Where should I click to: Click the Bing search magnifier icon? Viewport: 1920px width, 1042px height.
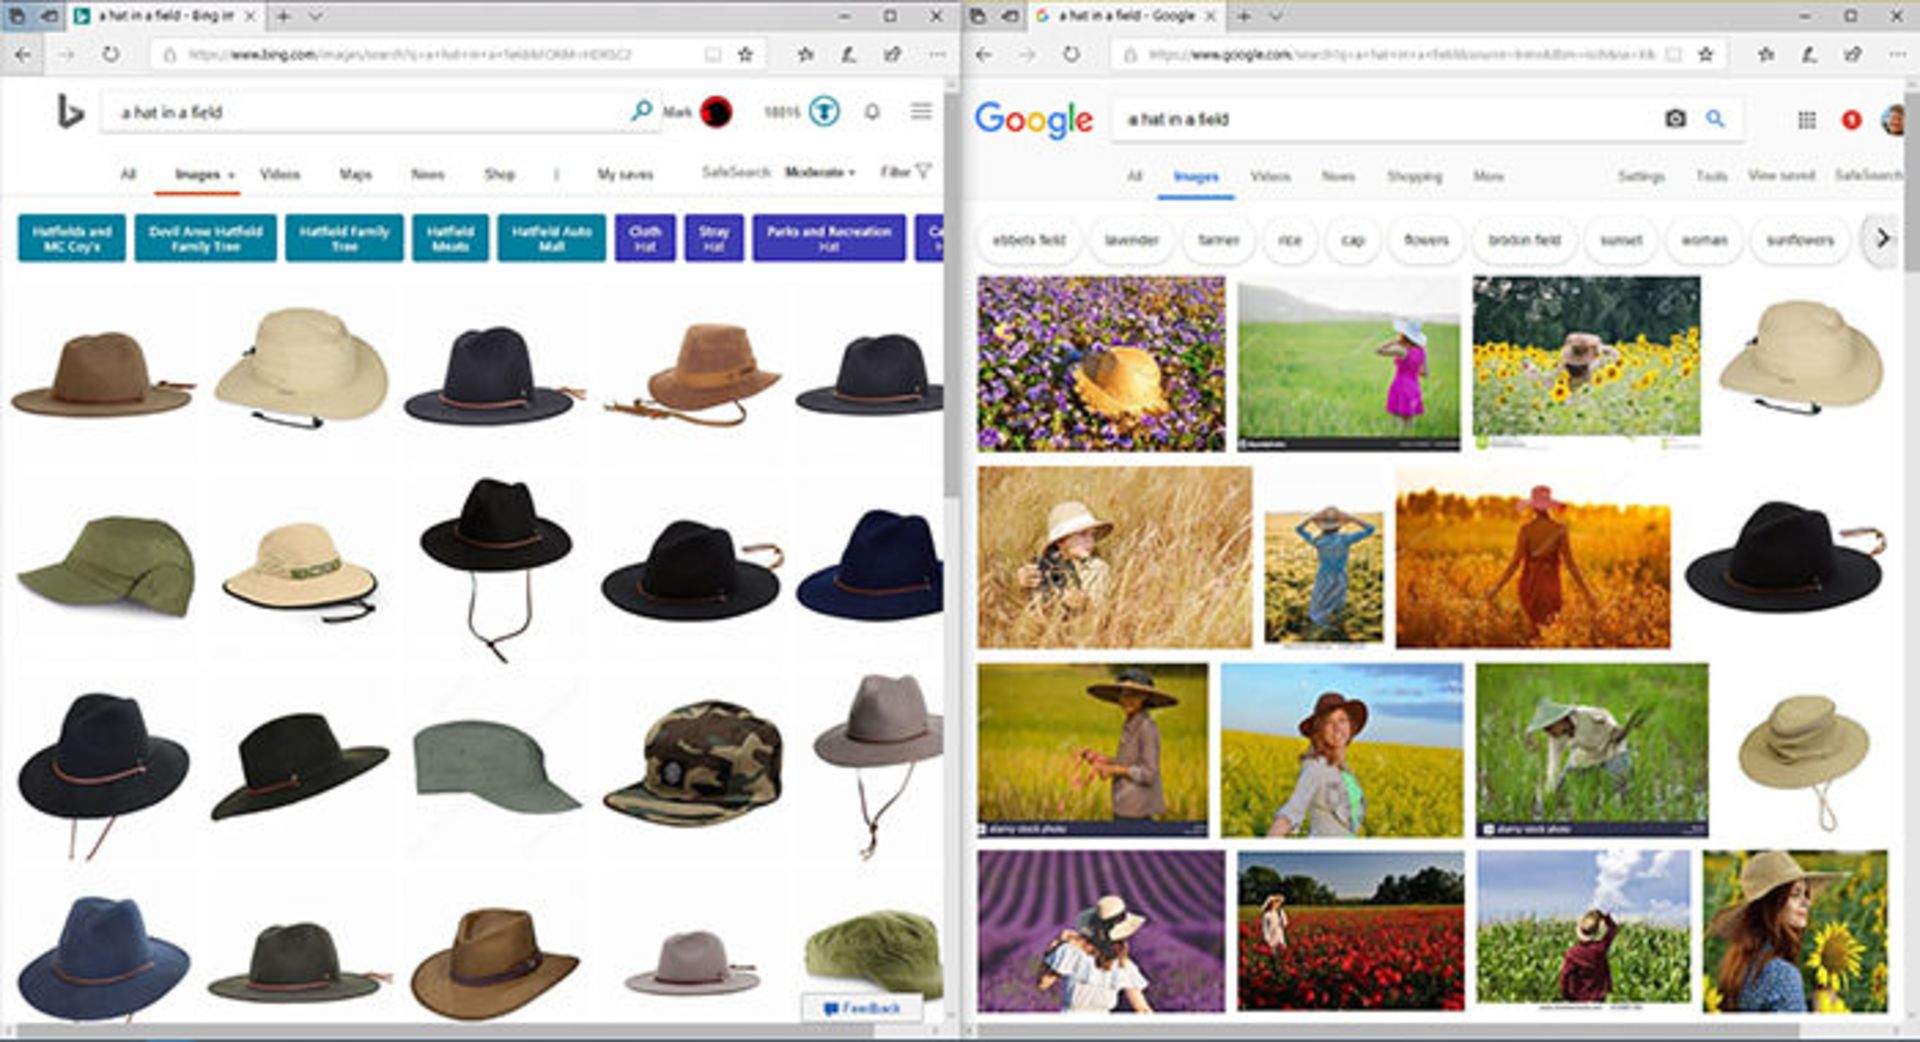coord(641,111)
